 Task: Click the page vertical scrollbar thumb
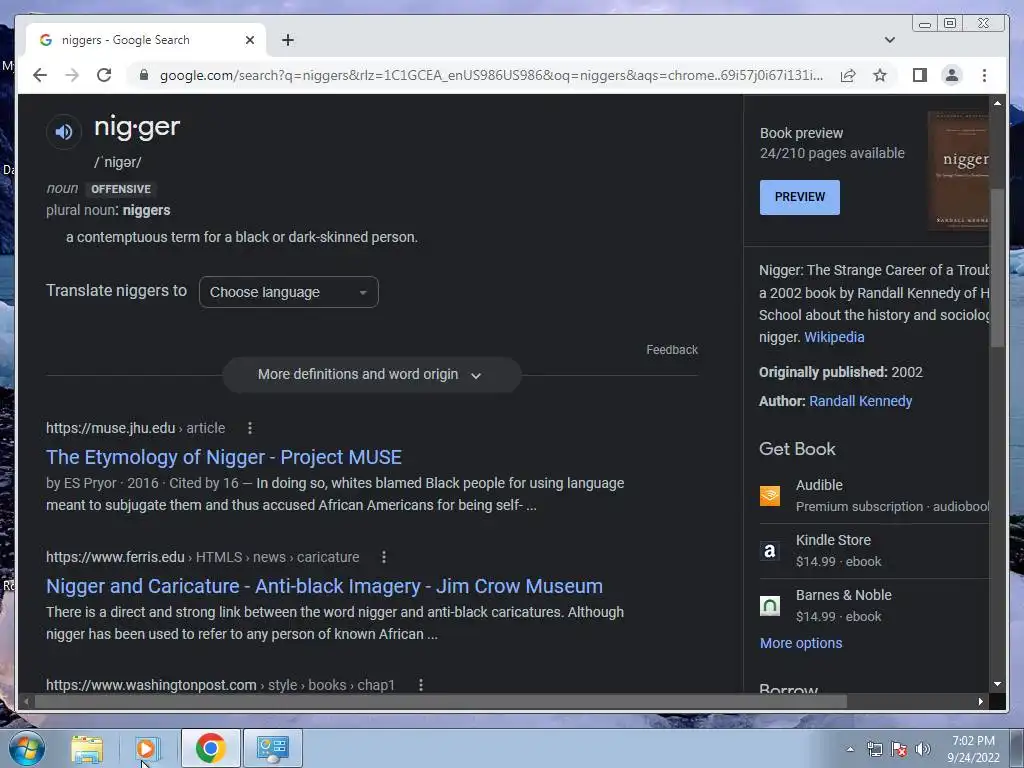(x=997, y=268)
